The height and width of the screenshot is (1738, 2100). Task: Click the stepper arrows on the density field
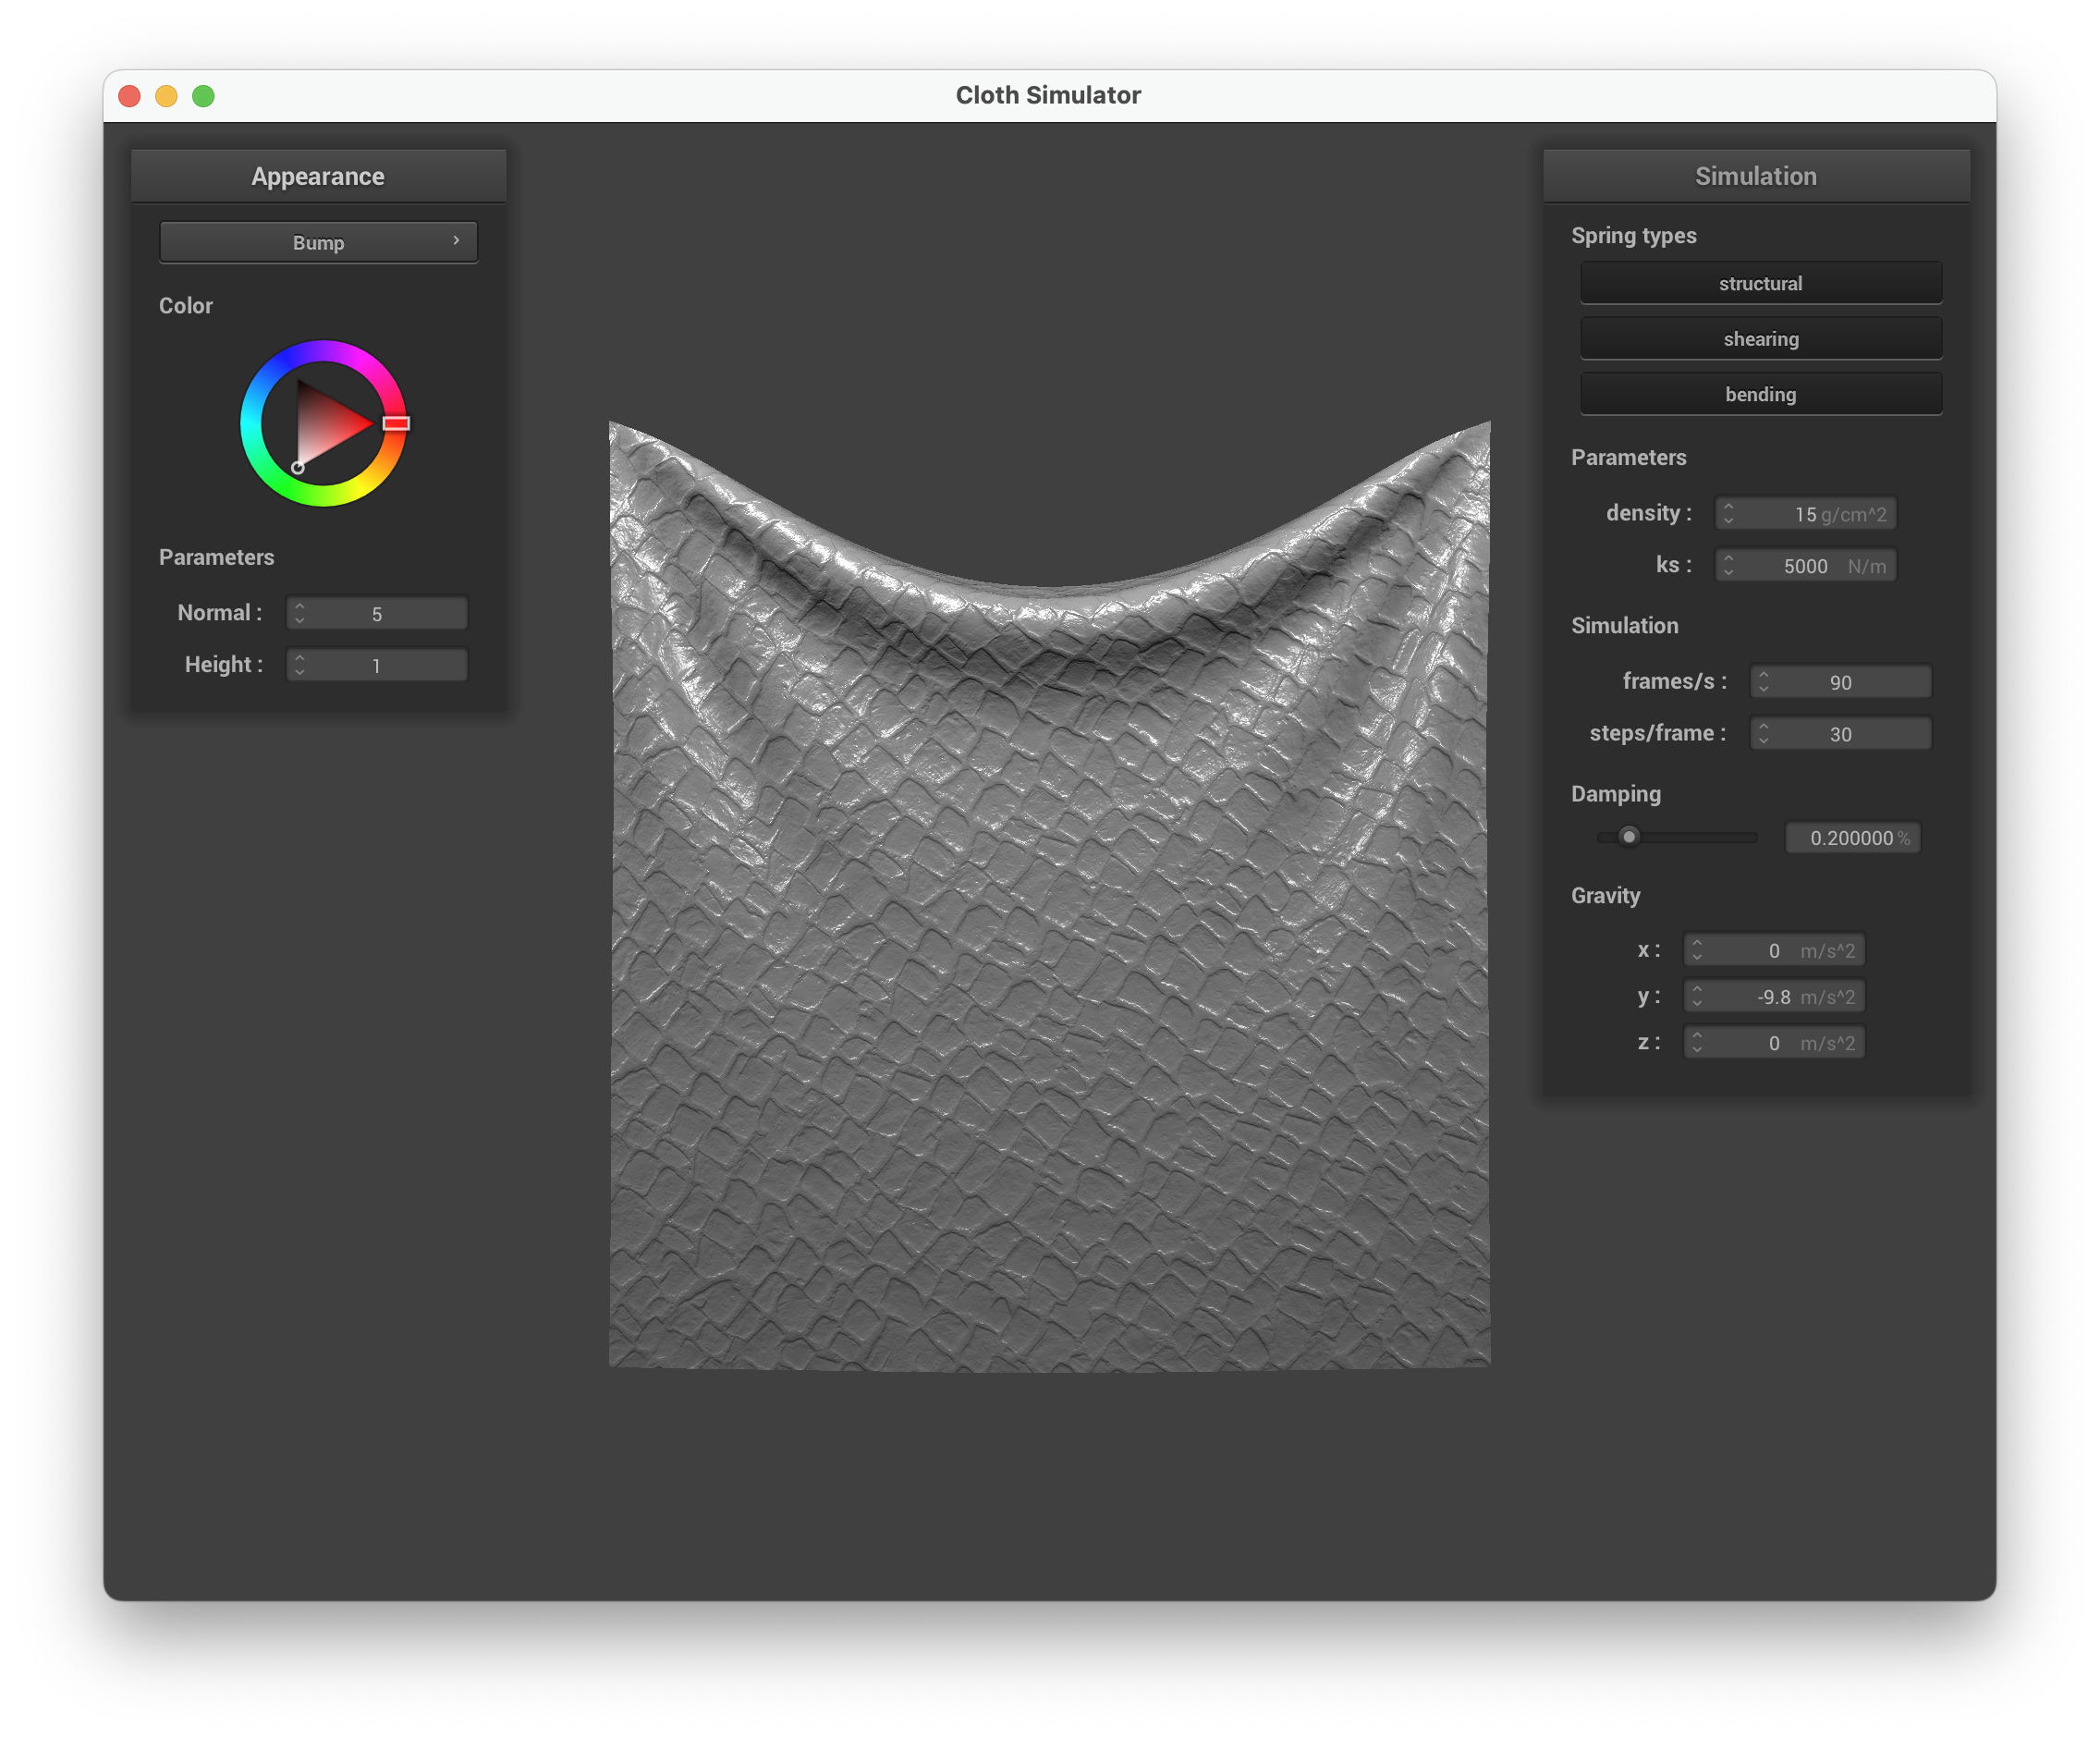pos(1728,513)
